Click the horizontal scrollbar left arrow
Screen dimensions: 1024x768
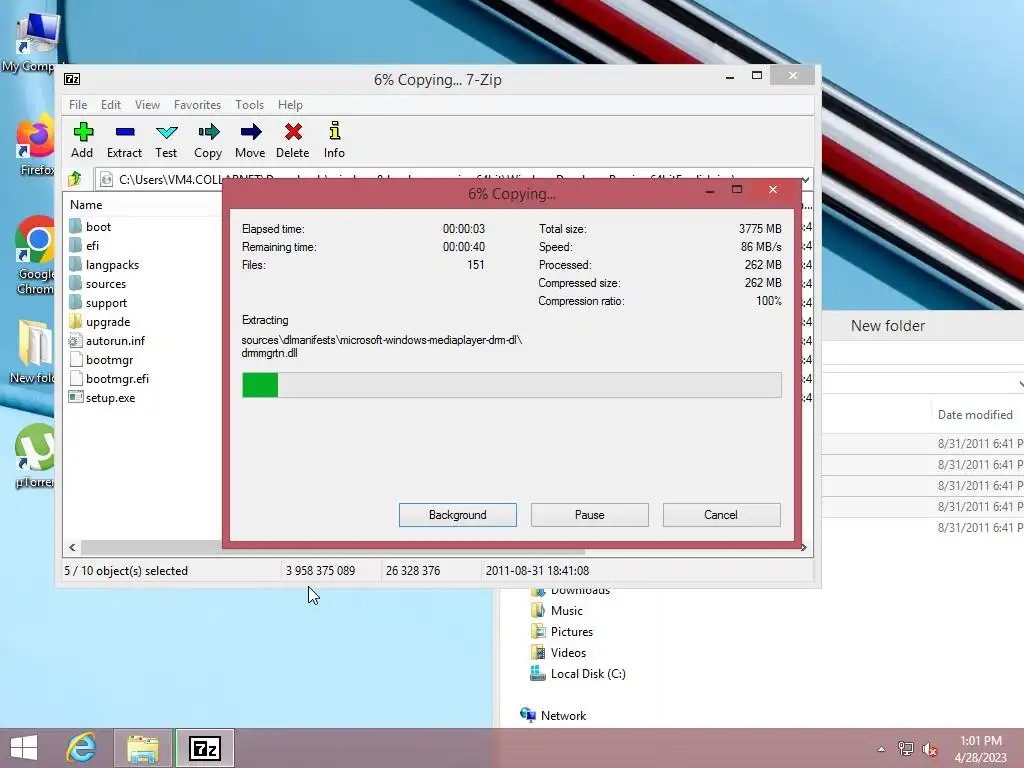coord(72,547)
